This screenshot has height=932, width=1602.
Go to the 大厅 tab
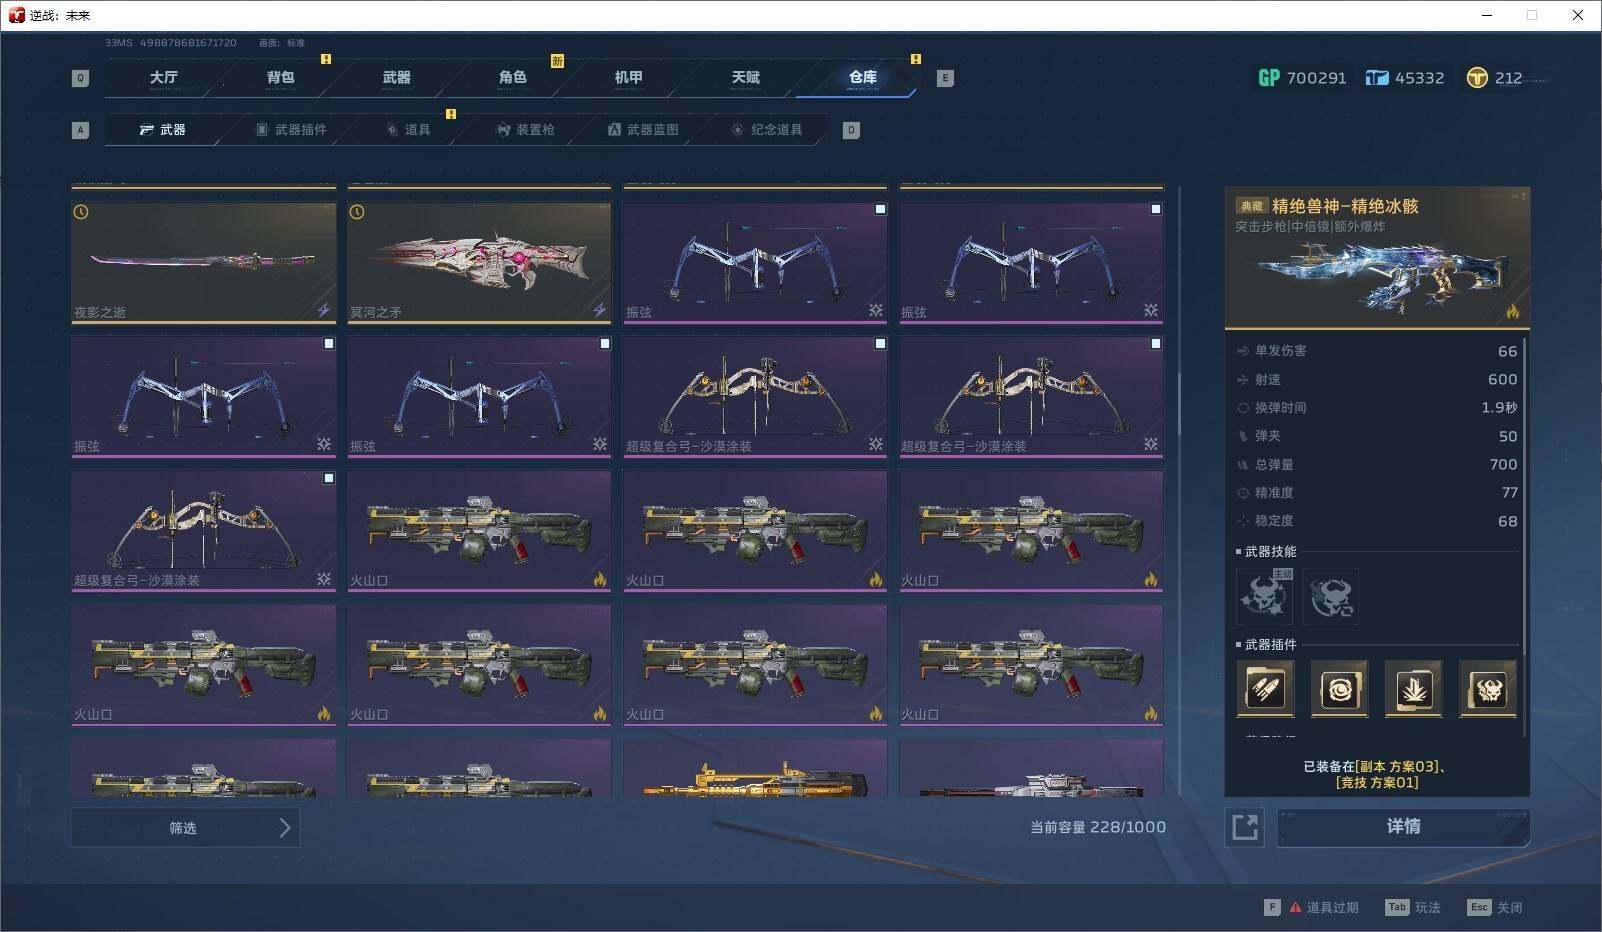click(164, 77)
